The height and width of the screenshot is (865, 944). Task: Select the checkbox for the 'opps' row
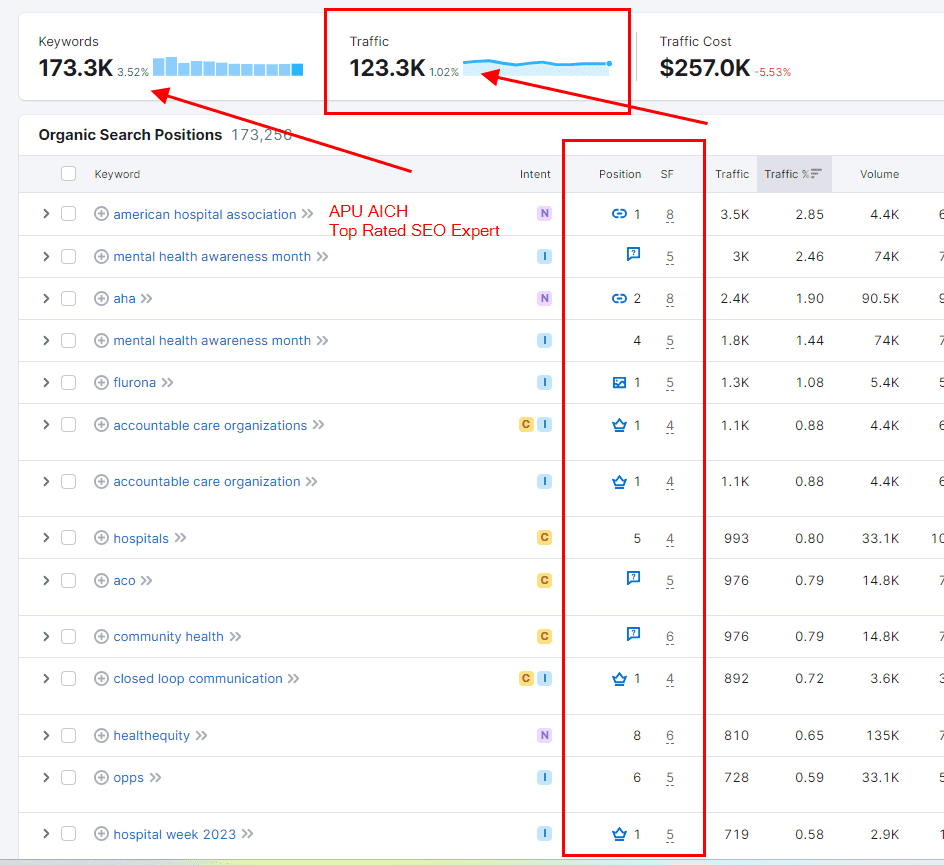[x=68, y=778]
